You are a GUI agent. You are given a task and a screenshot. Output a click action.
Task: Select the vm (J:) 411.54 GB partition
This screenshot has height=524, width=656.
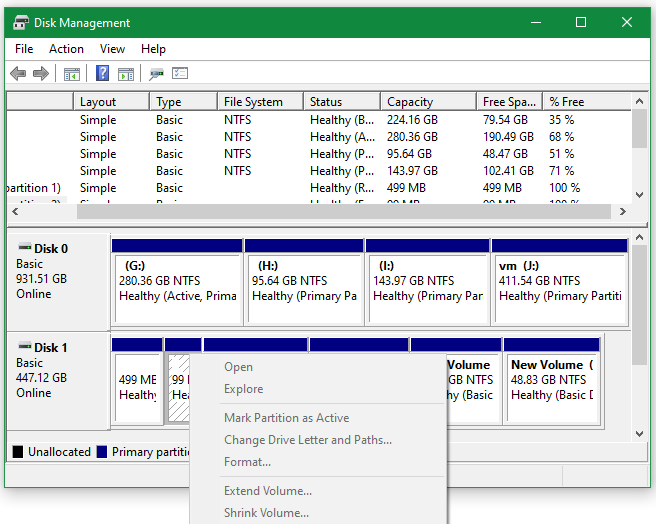point(560,282)
